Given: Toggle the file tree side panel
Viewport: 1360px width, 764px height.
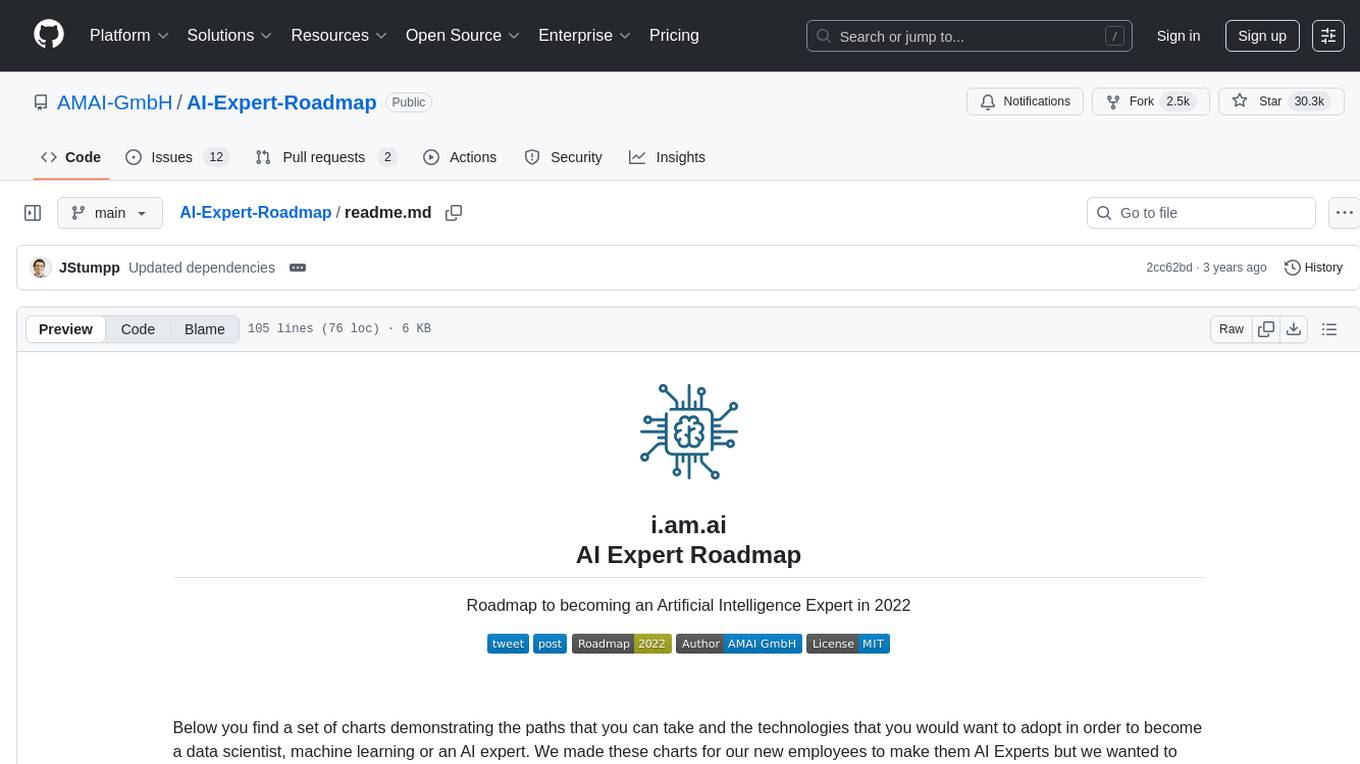Looking at the screenshot, I should pyautogui.click(x=33, y=213).
